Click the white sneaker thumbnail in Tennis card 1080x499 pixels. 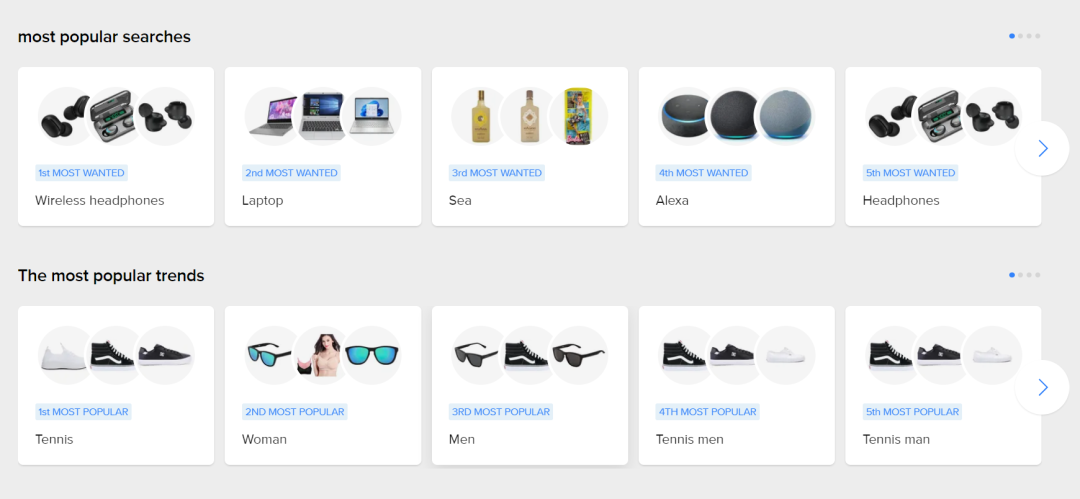coord(66,356)
